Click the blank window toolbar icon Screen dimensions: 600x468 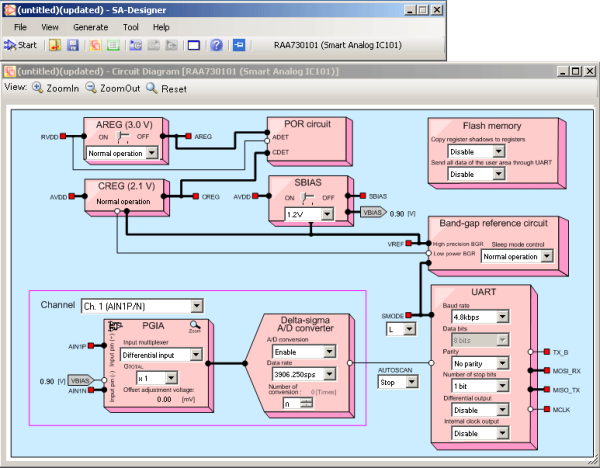(194, 45)
